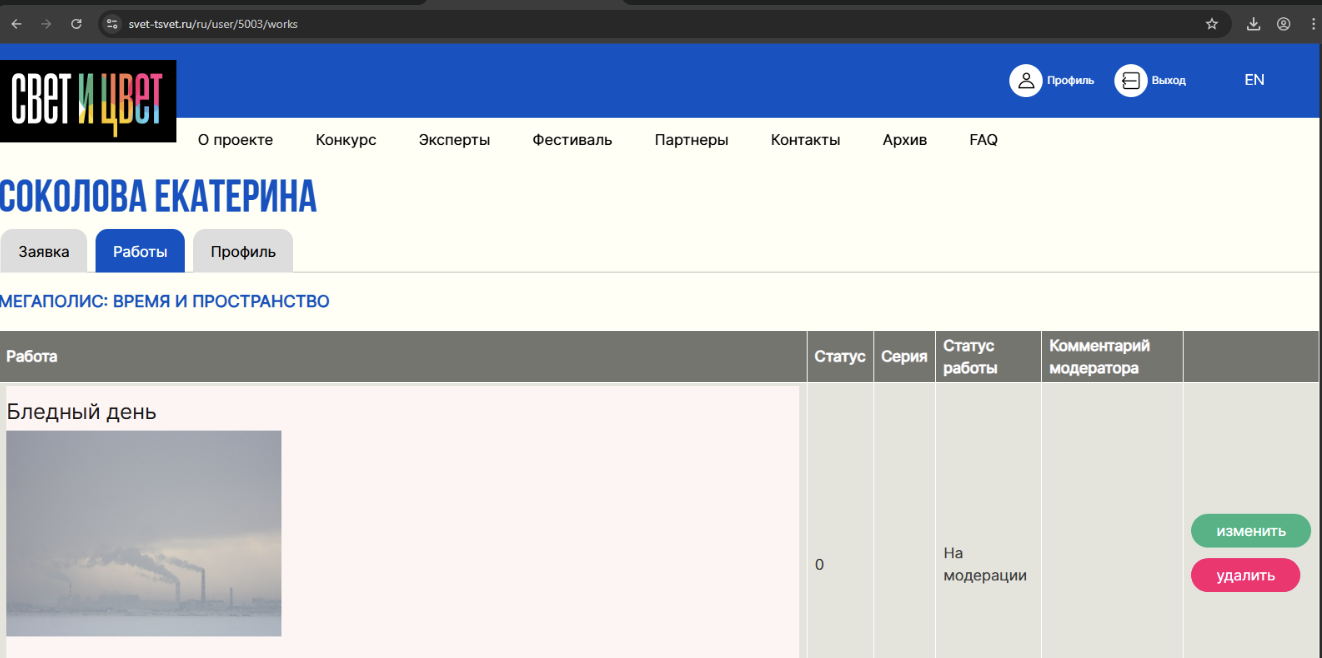This screenshot has height=658, width=1322.
Task: Open the Конкурс menu item
Action: click(x=346, y=140)
